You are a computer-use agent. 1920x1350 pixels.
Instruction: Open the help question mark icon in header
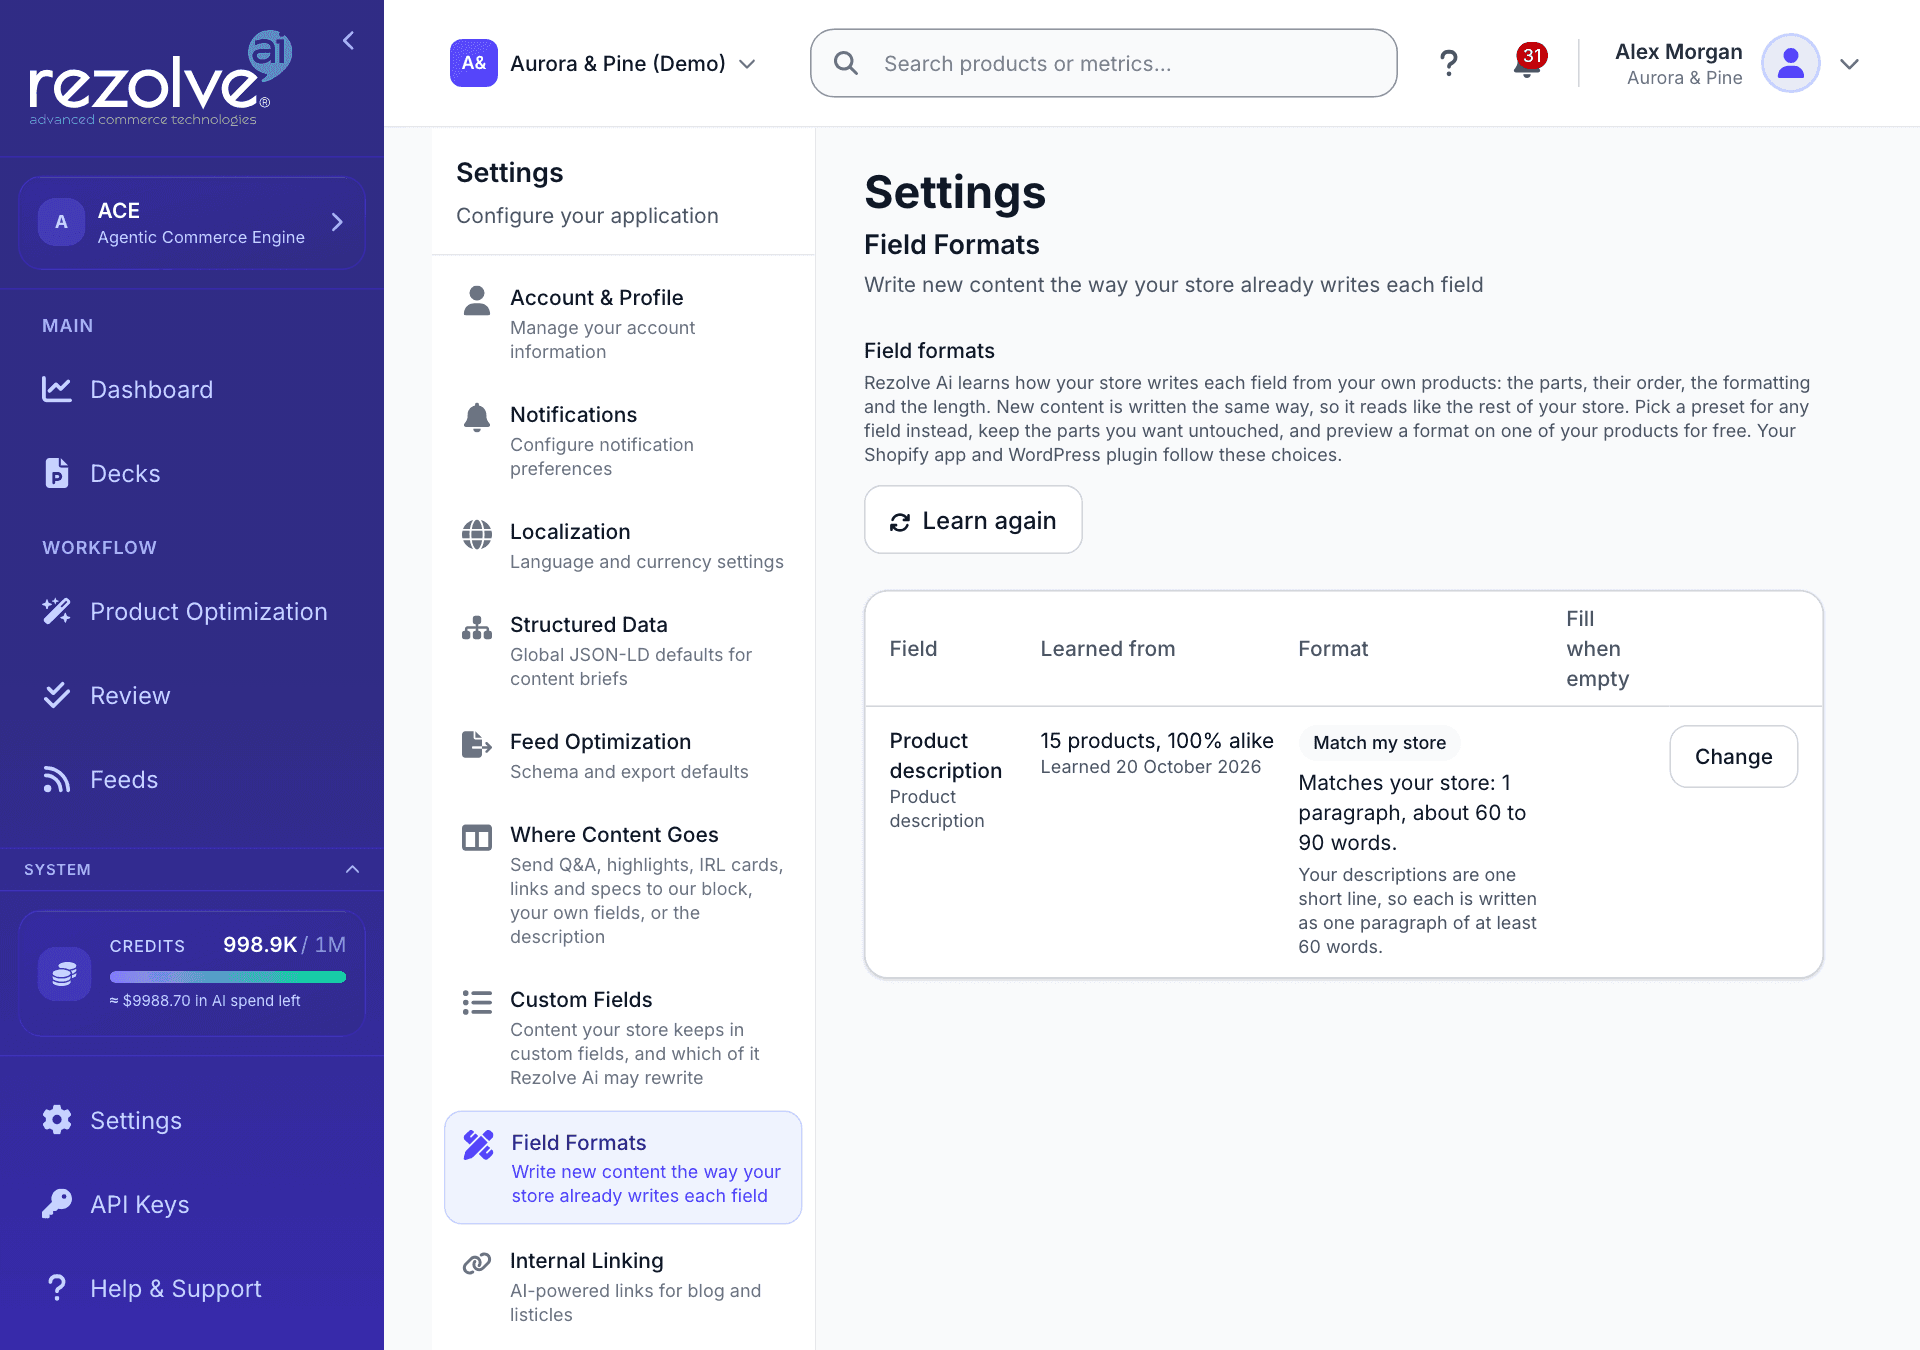(1448, 63)
